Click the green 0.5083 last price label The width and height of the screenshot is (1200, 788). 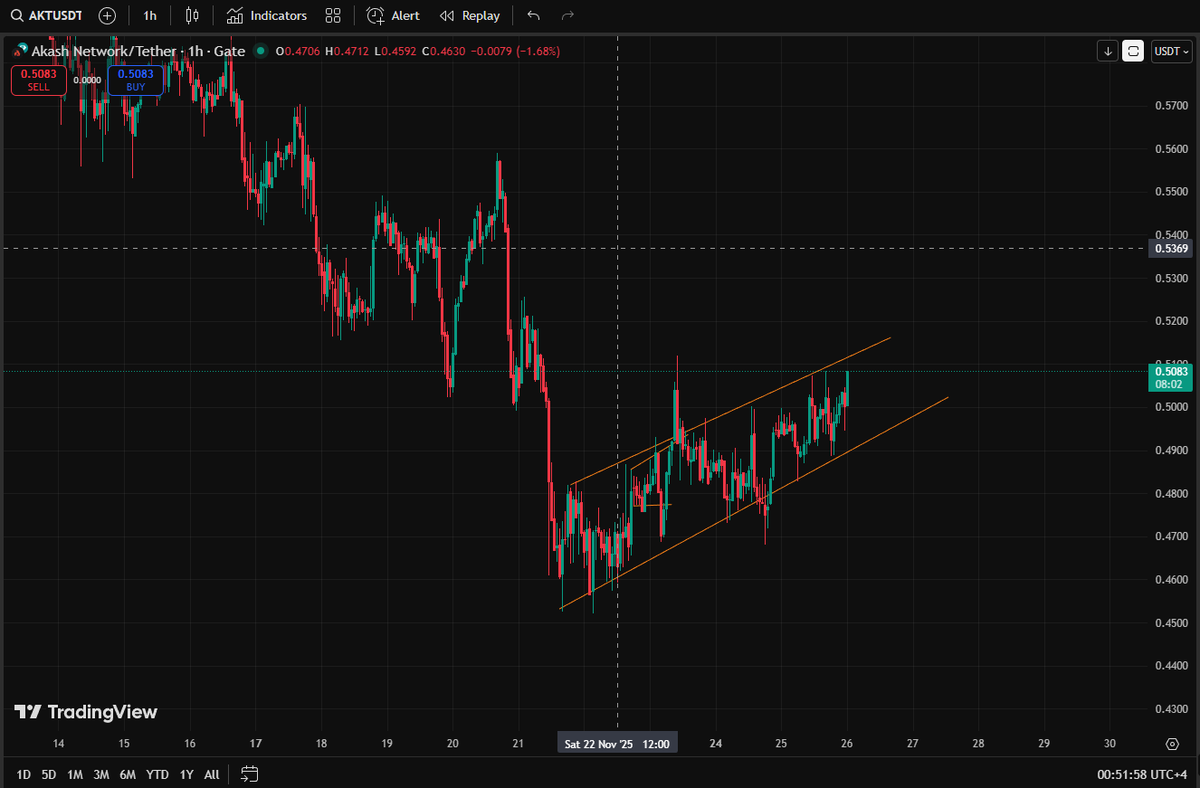(x=1171, y=377)
